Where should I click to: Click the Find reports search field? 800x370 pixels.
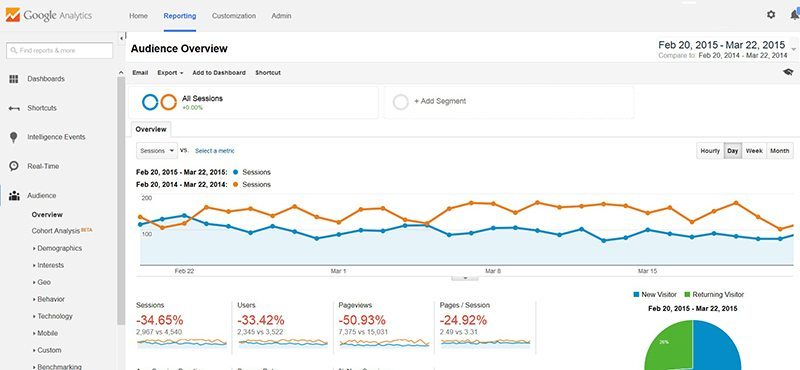point(59,51)
